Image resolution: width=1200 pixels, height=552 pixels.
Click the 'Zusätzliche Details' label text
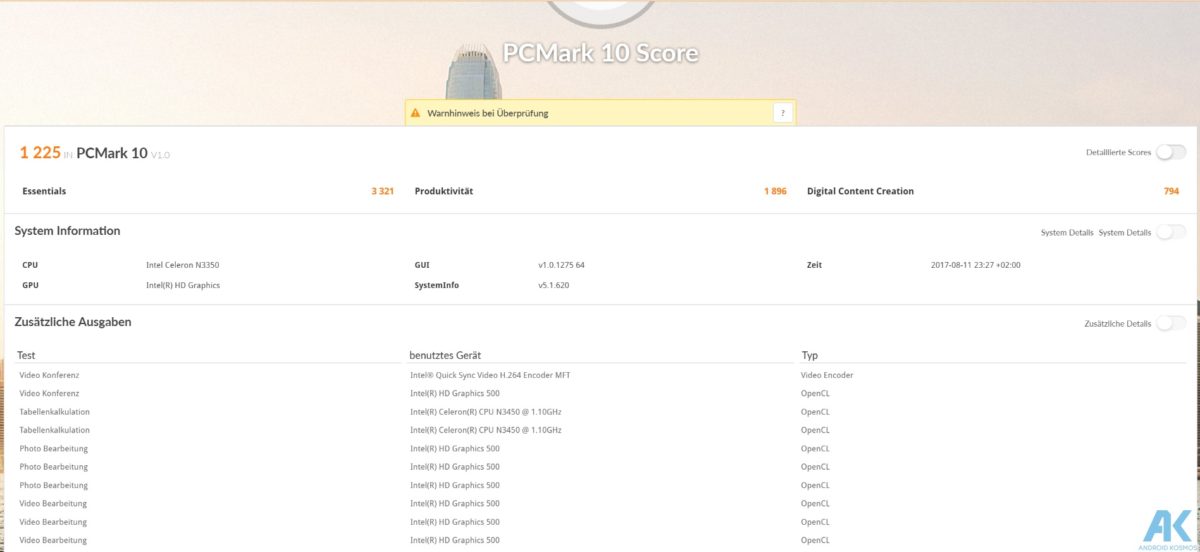pos(1117,324)
